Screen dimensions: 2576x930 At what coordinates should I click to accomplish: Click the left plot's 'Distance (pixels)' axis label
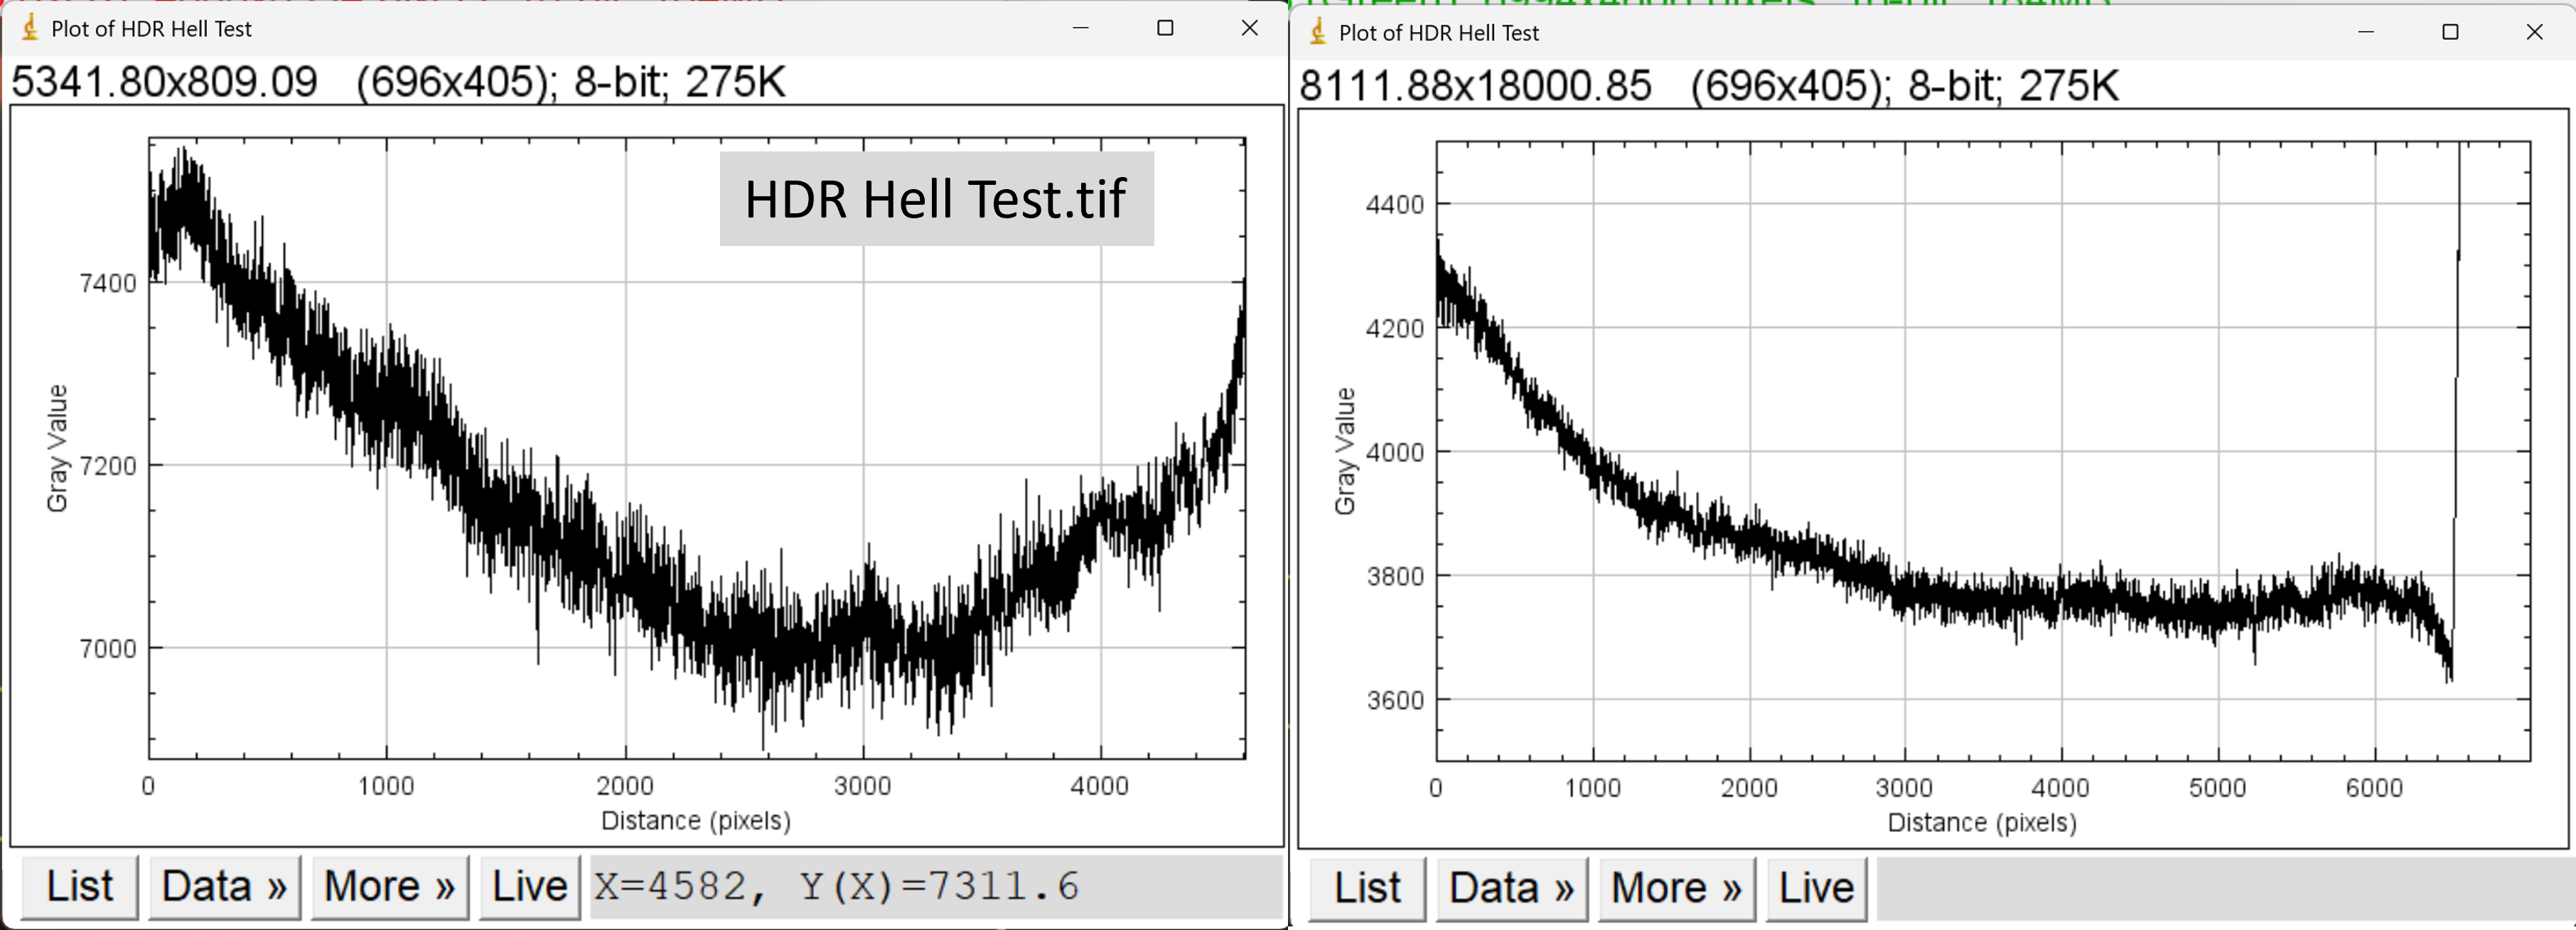696,821
